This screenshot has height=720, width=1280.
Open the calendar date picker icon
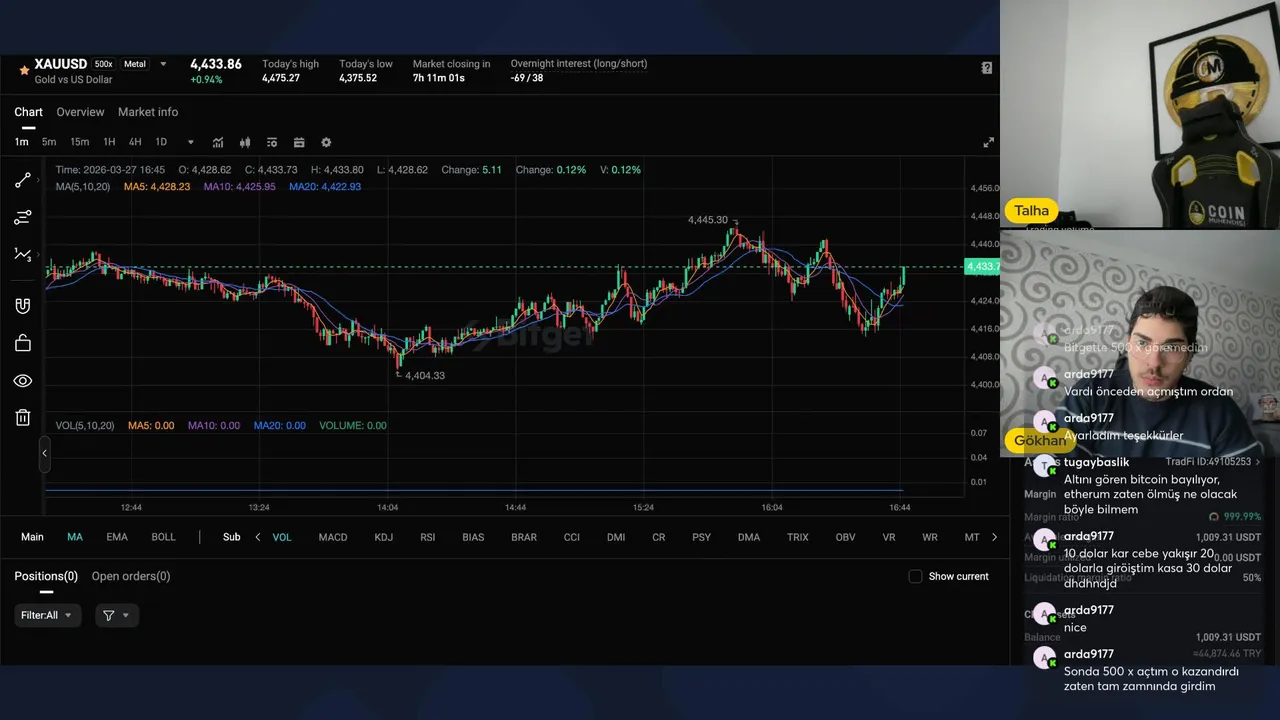tap(299, 142)
